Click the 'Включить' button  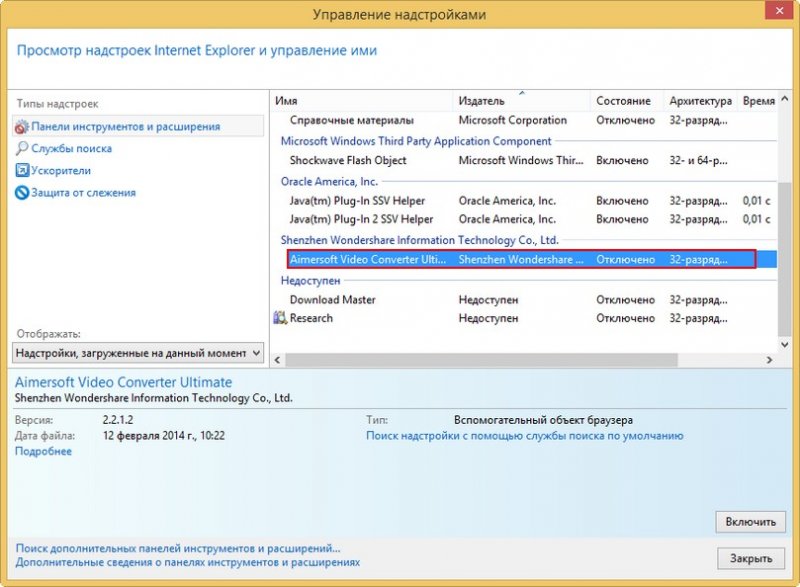[x=750, y=522]
